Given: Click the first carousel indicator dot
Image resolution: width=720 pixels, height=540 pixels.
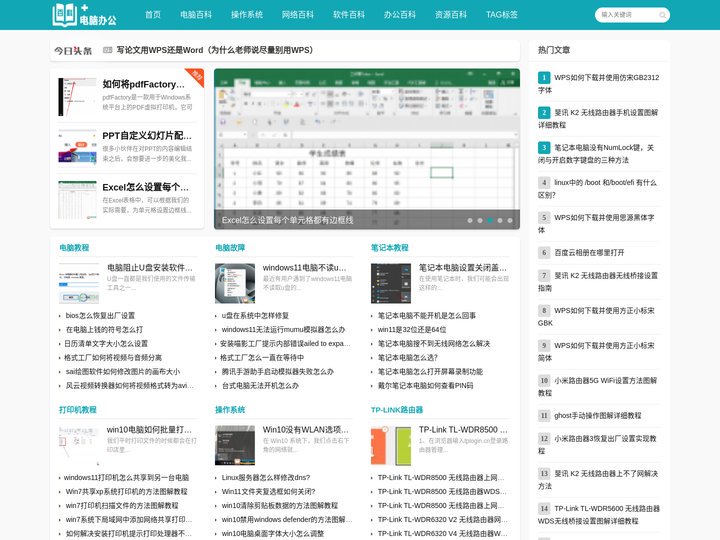Looking at the screenshot, I should coord(470,220).
